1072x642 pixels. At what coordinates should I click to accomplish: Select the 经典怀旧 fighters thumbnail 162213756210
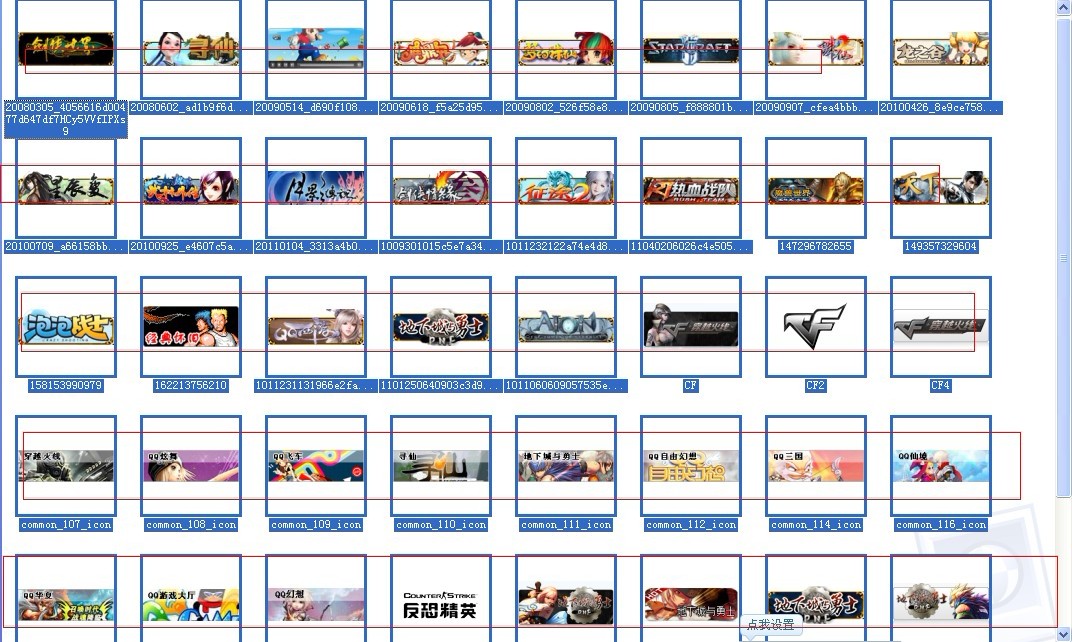191,327
